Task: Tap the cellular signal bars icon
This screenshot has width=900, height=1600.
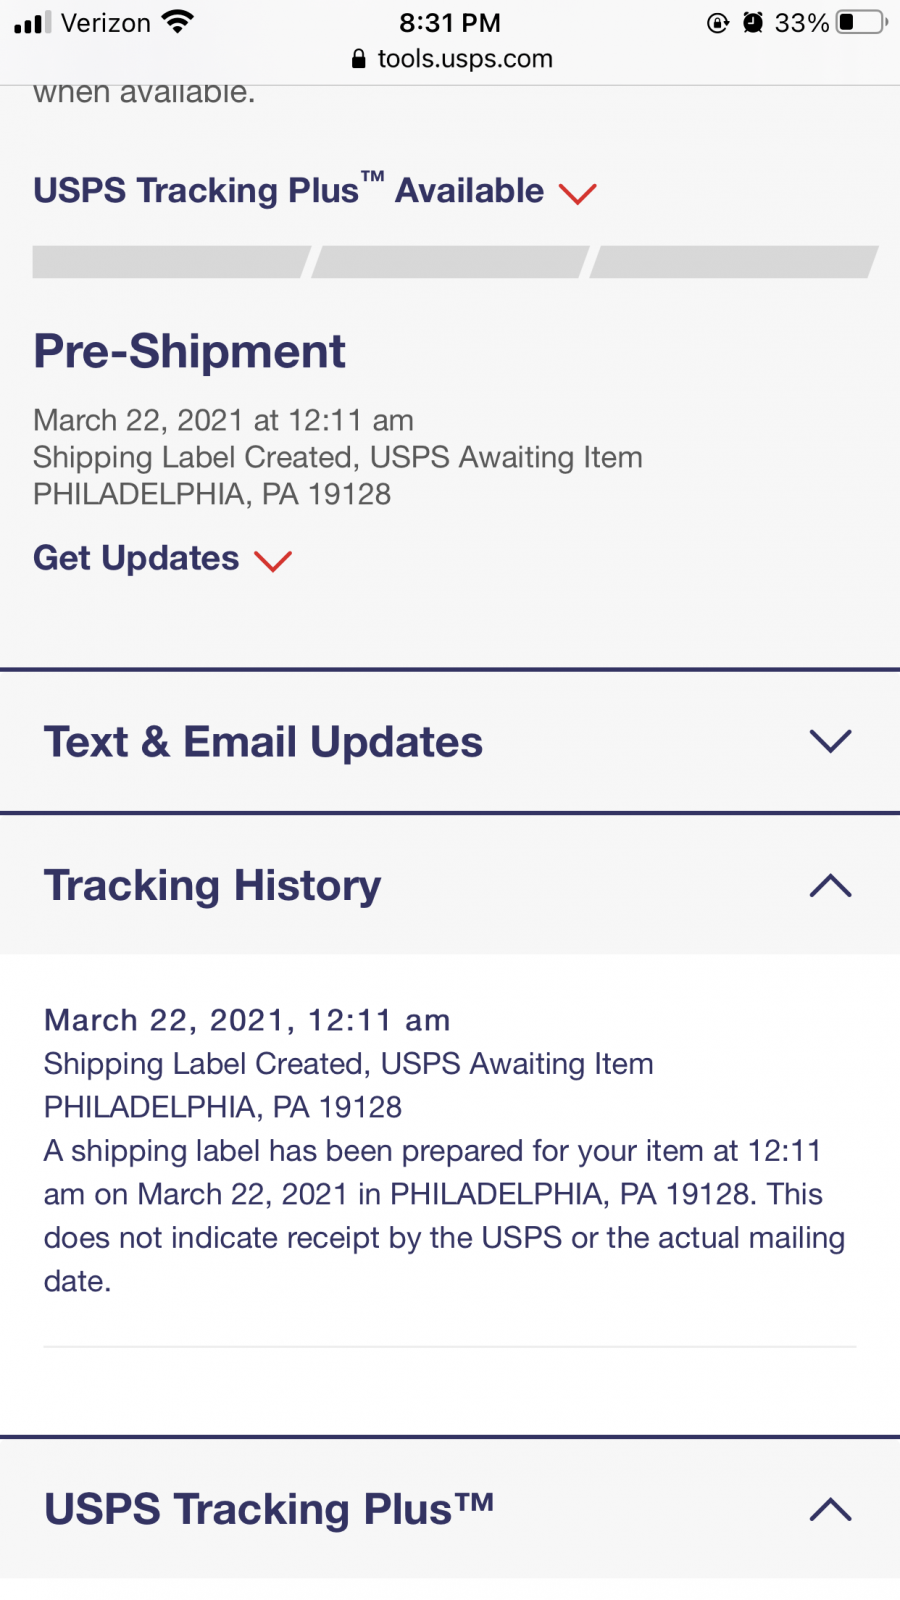Action: [32, 23]
